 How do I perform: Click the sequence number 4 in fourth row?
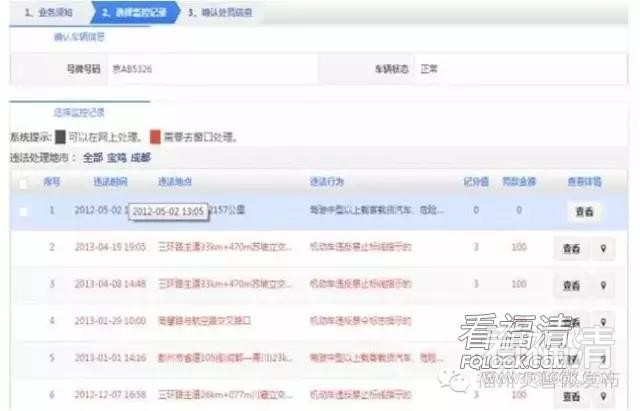52,321
